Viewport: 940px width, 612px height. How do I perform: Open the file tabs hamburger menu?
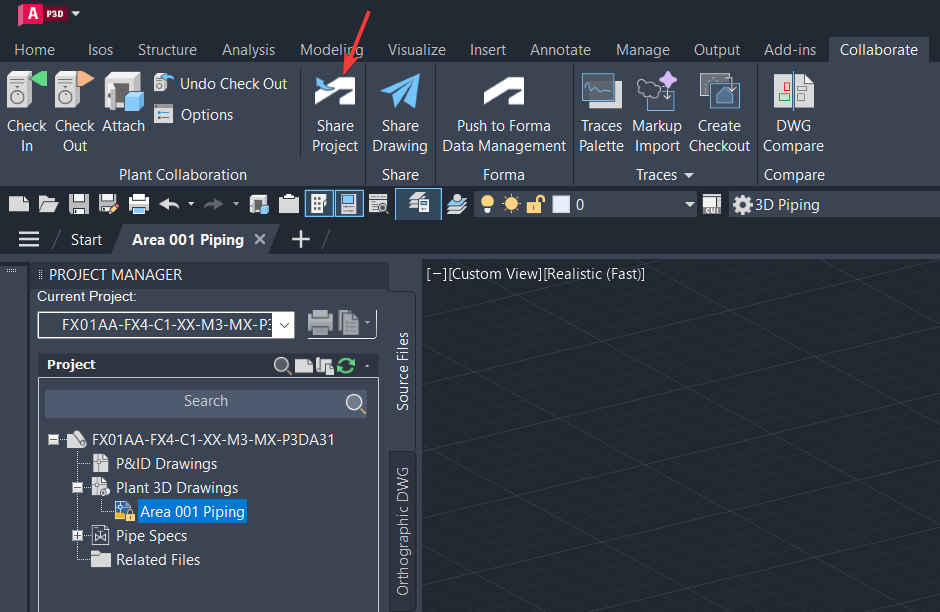tap(29, 239)
